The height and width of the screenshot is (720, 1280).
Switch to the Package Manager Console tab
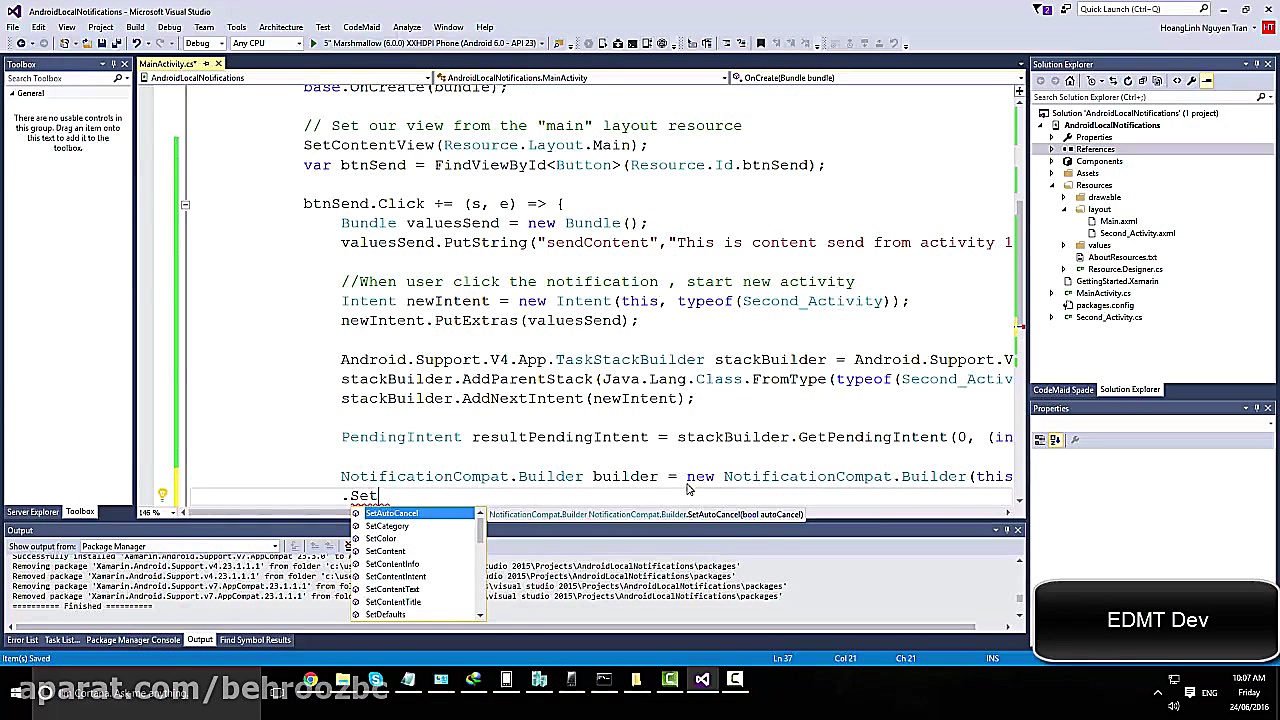(x=133, y=640)
